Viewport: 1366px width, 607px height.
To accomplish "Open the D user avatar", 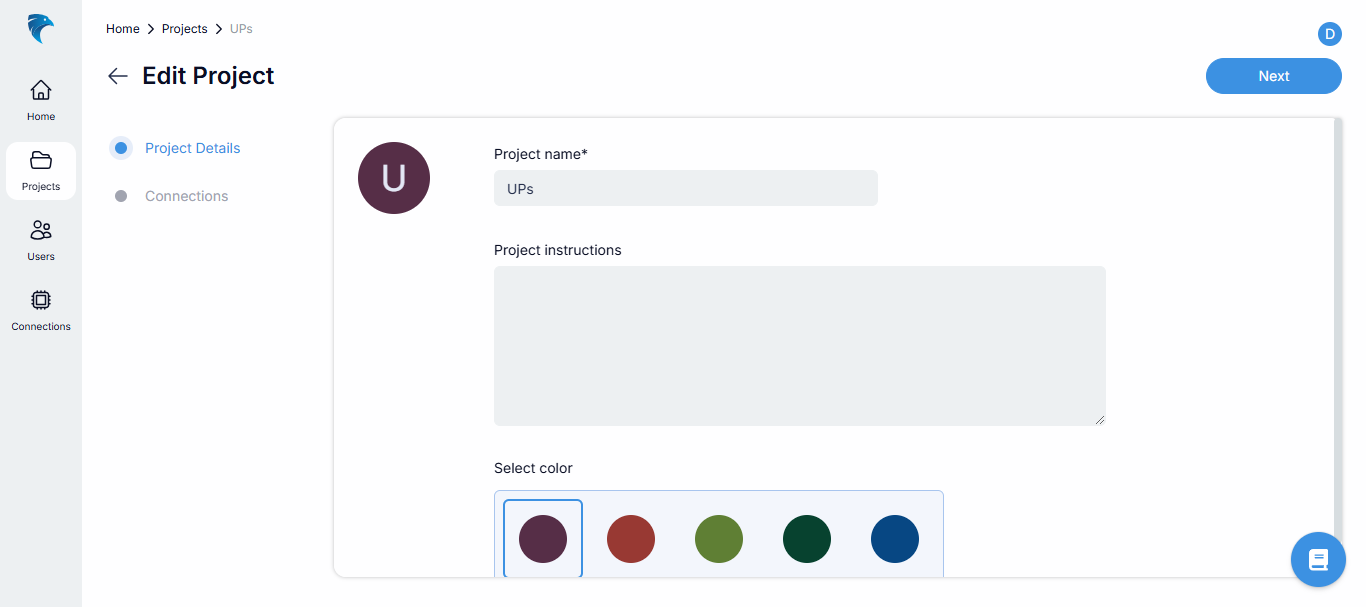I will coord(1329,34).
